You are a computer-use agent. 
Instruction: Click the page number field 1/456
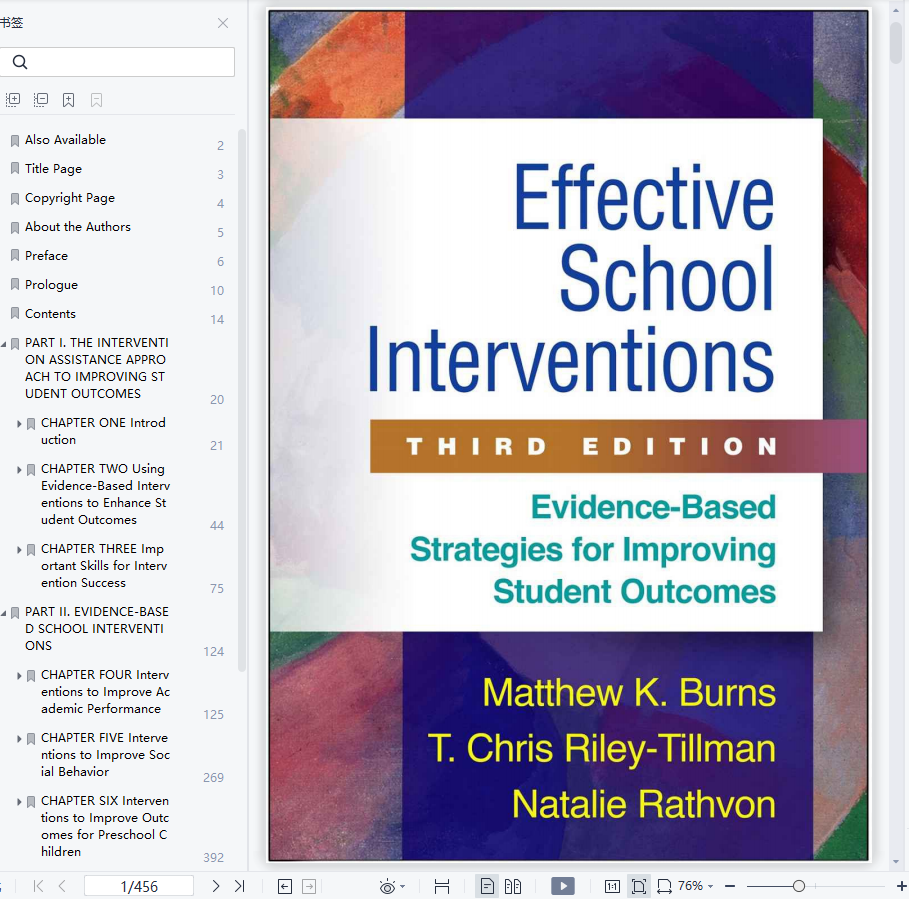(x=139, y=886)
